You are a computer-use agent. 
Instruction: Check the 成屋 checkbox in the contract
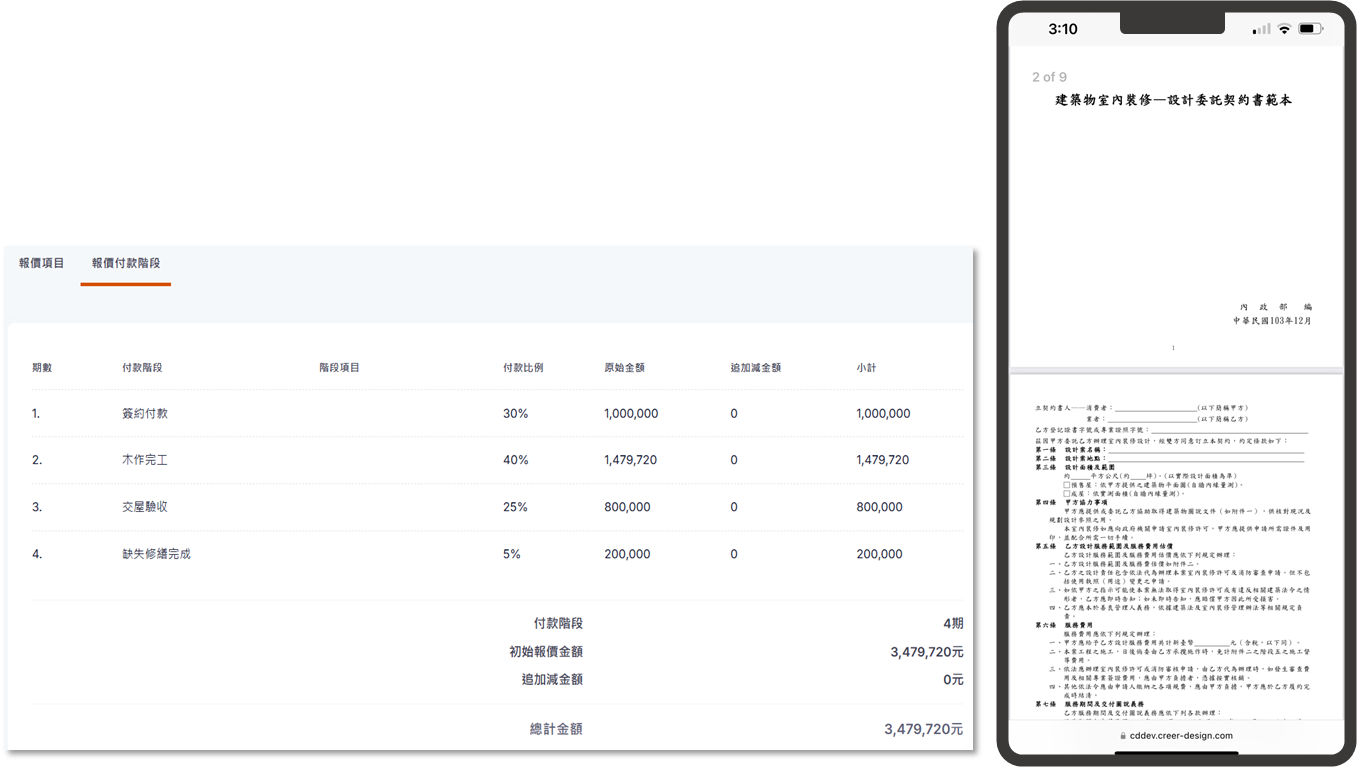click(x=1067, y=493)
